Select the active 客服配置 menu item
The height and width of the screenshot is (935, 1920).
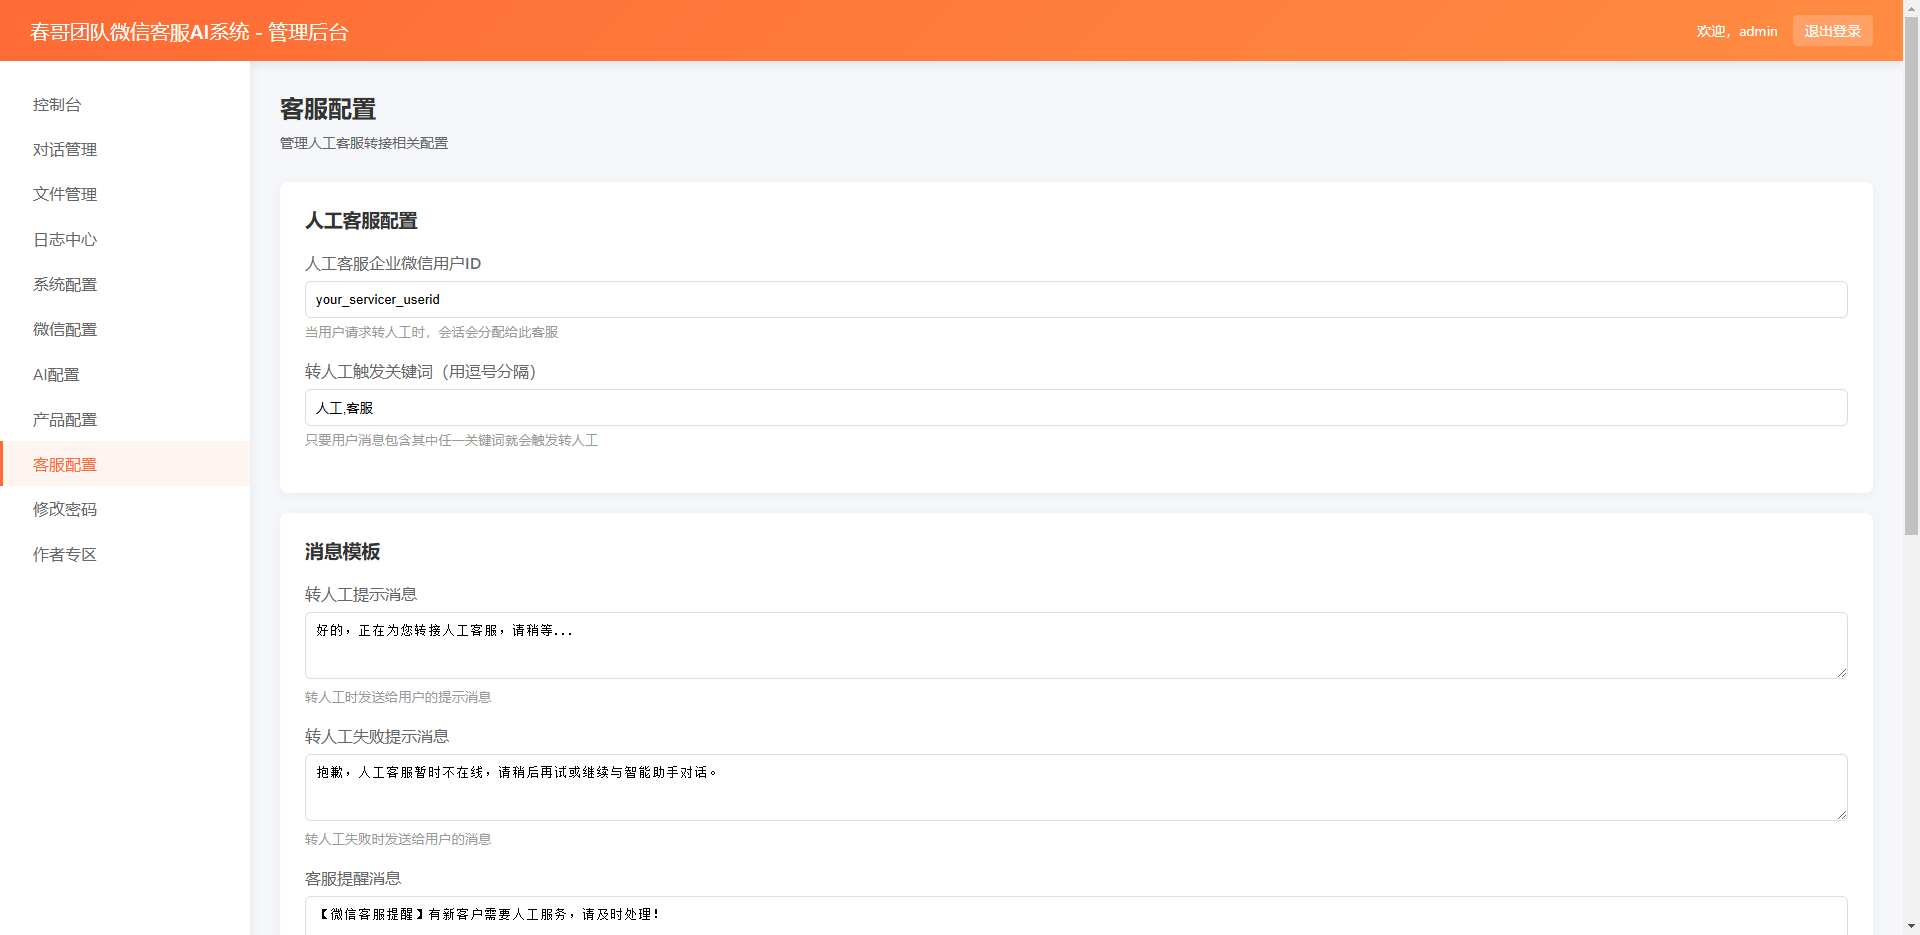pos(65,465)
